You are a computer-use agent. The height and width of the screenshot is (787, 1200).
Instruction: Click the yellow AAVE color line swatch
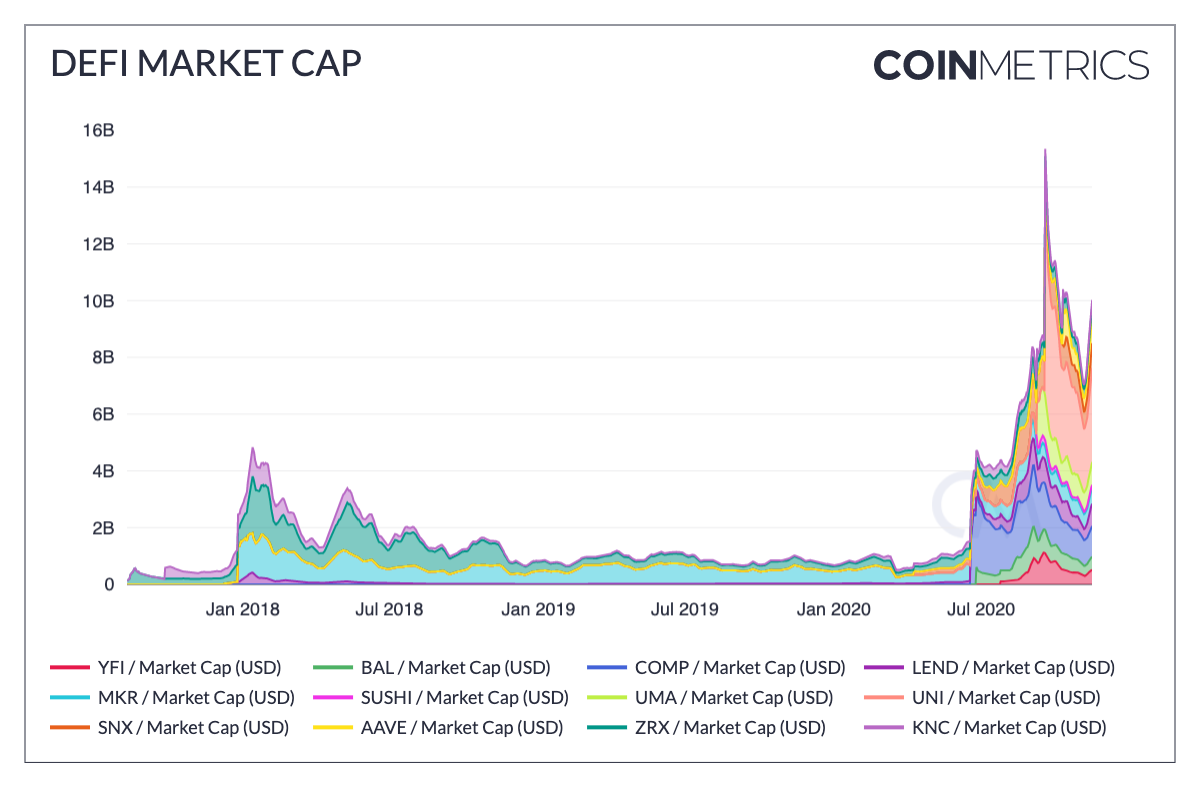(331, 727)
